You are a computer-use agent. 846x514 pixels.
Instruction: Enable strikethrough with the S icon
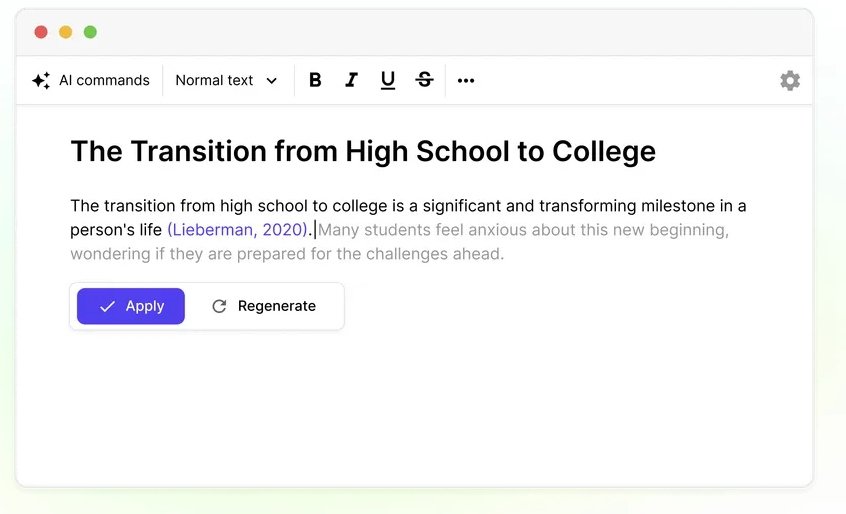(x=425, y=80)
